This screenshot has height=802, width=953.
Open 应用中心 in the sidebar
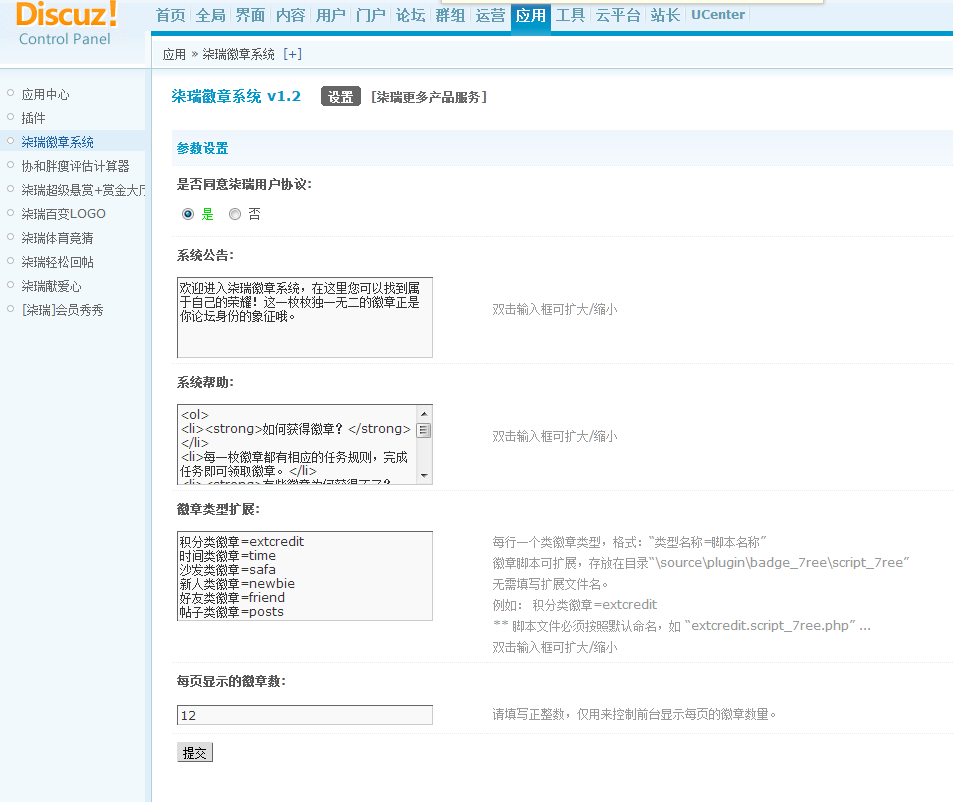tap(46, 94)
